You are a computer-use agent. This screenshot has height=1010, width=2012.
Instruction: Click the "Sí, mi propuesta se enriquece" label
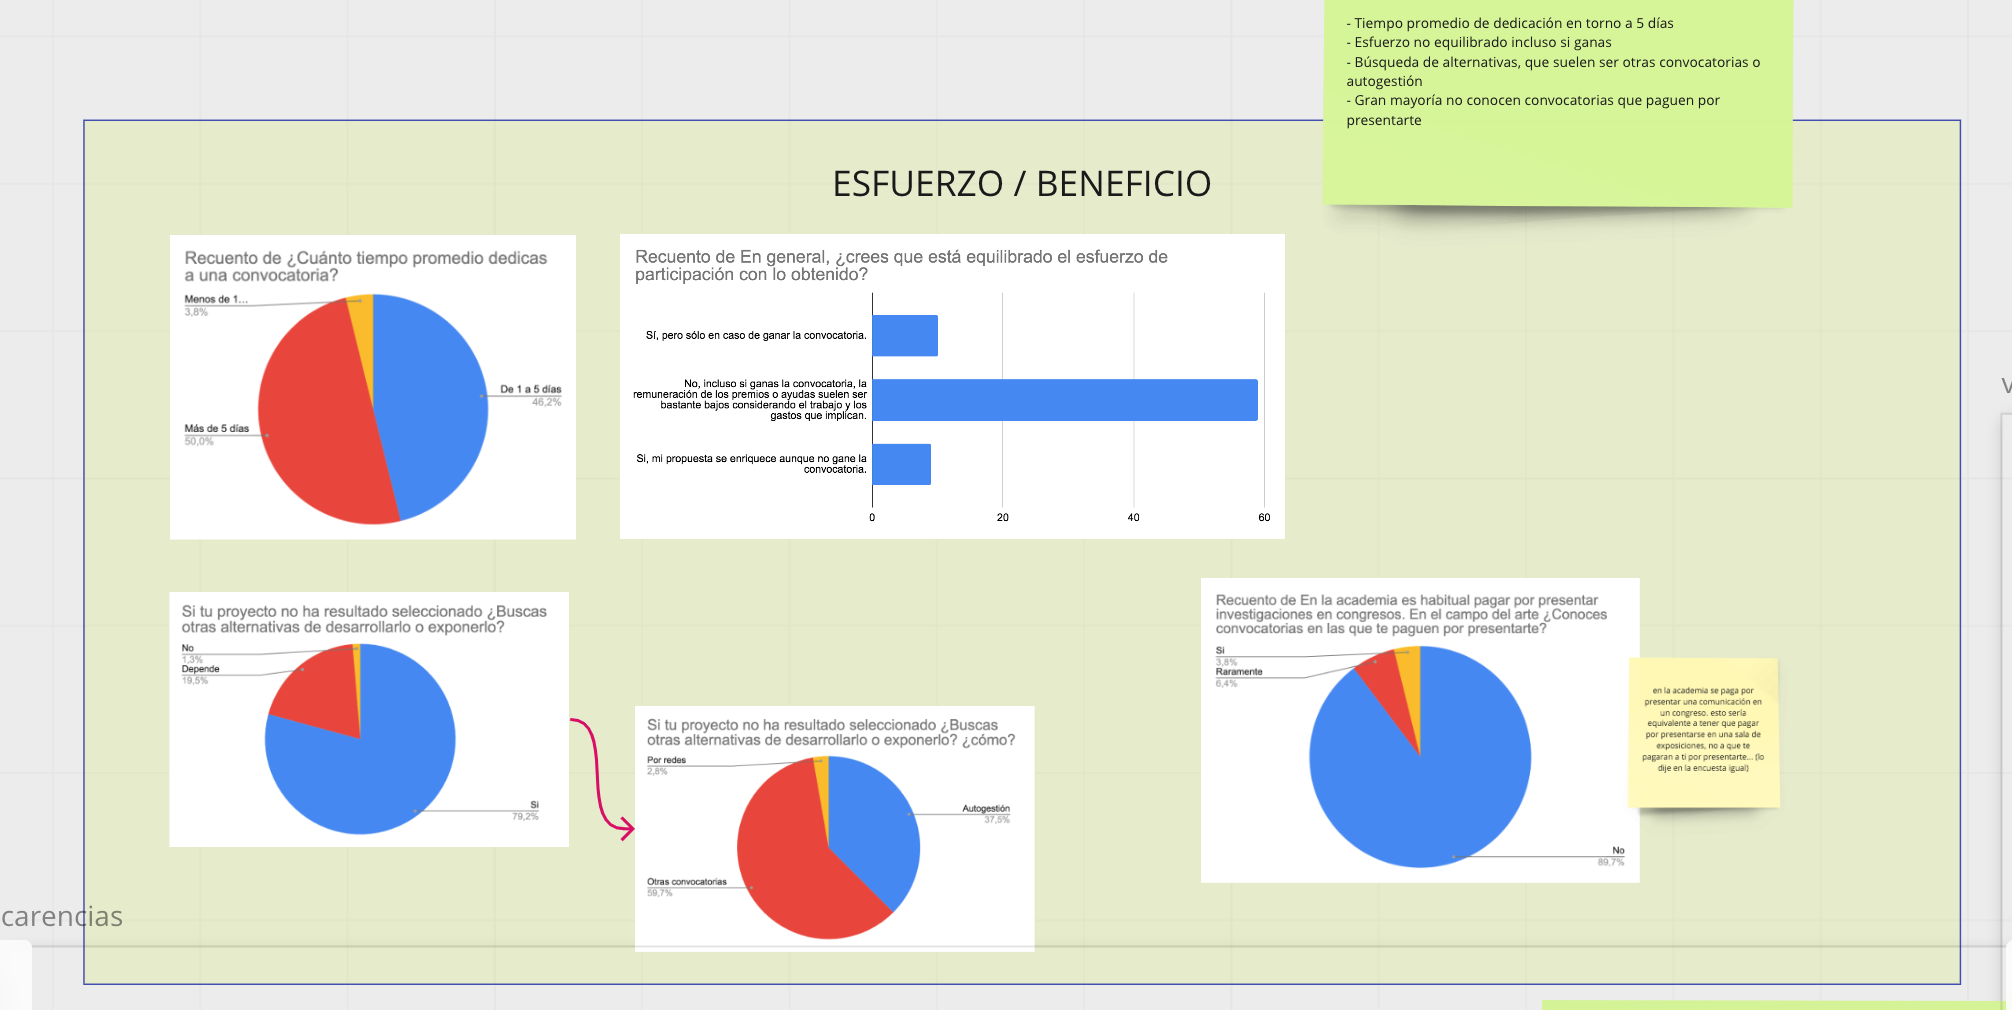click(x=751, y=464)
